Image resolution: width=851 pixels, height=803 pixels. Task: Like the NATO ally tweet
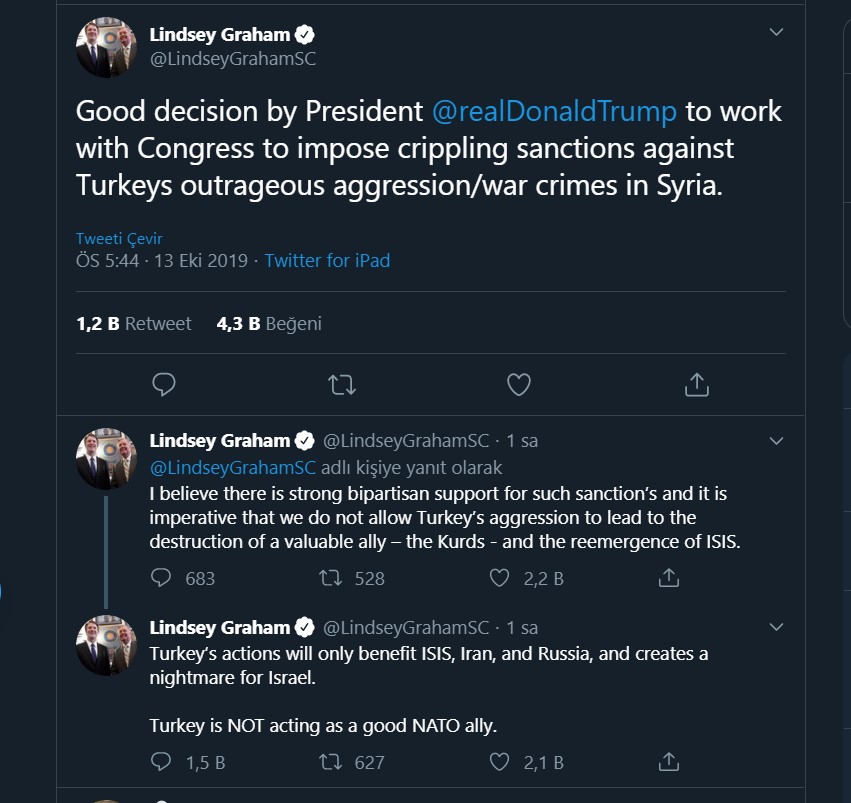[x=501, y=762]
